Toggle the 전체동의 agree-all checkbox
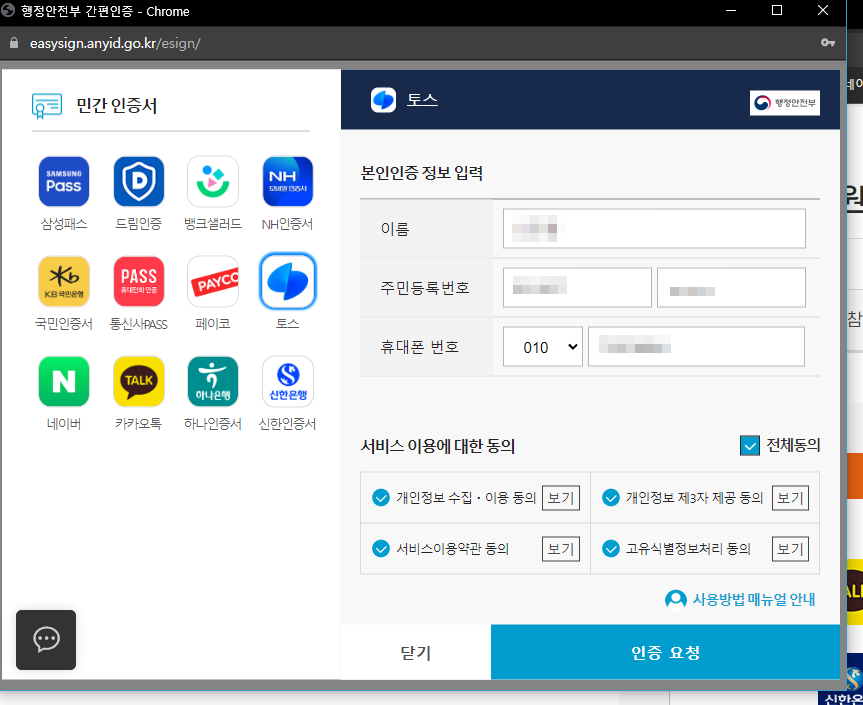The image size is (863, 705). tap(750, 446)
